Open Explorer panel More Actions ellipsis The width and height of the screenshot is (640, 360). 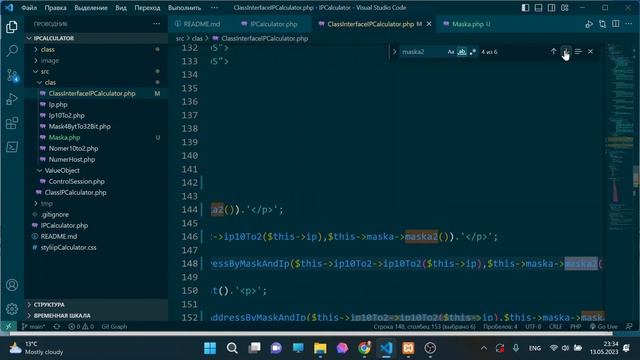click(156, 24)
